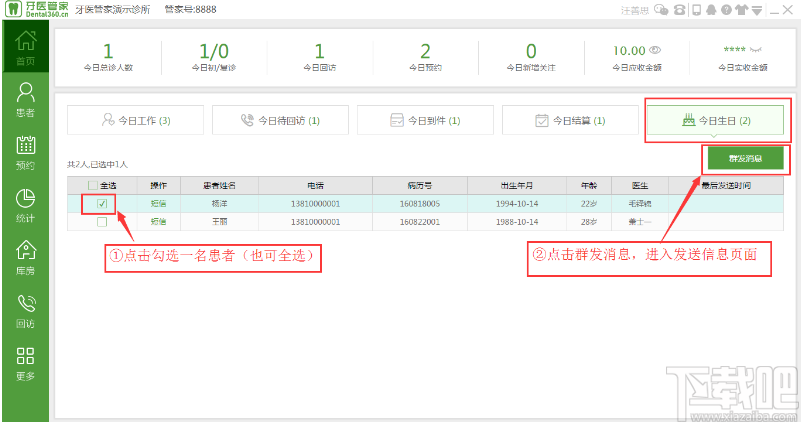Click birth date 1988-10-14 cell
Viewport: 801px width, 422px height.
coord(517,222)
